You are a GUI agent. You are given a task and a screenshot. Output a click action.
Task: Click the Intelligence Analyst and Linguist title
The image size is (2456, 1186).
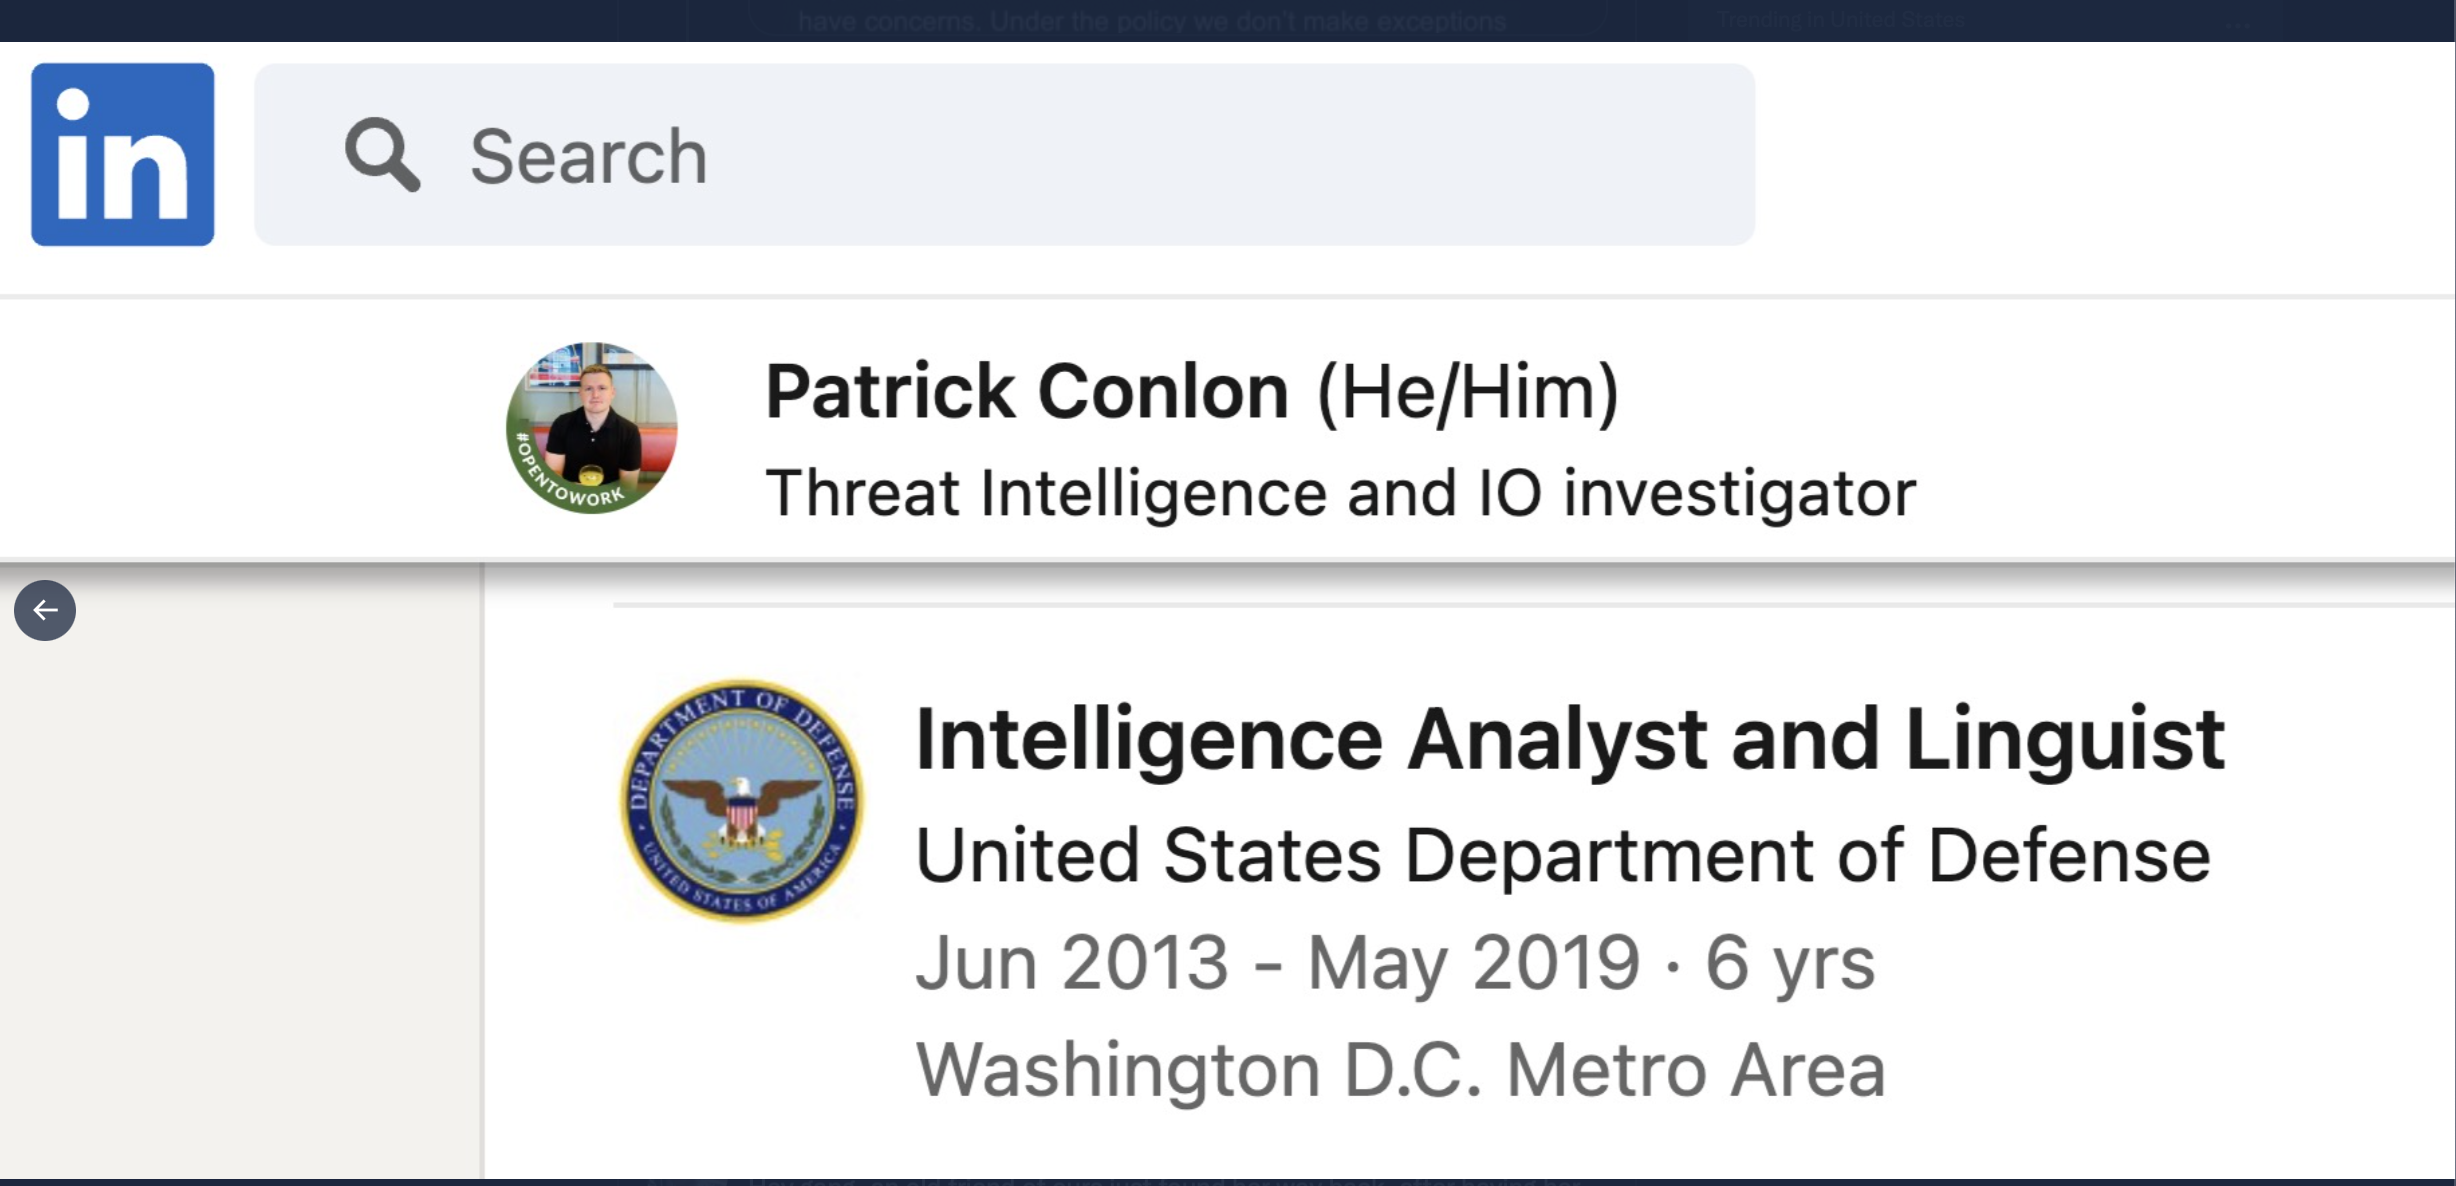1570,739
